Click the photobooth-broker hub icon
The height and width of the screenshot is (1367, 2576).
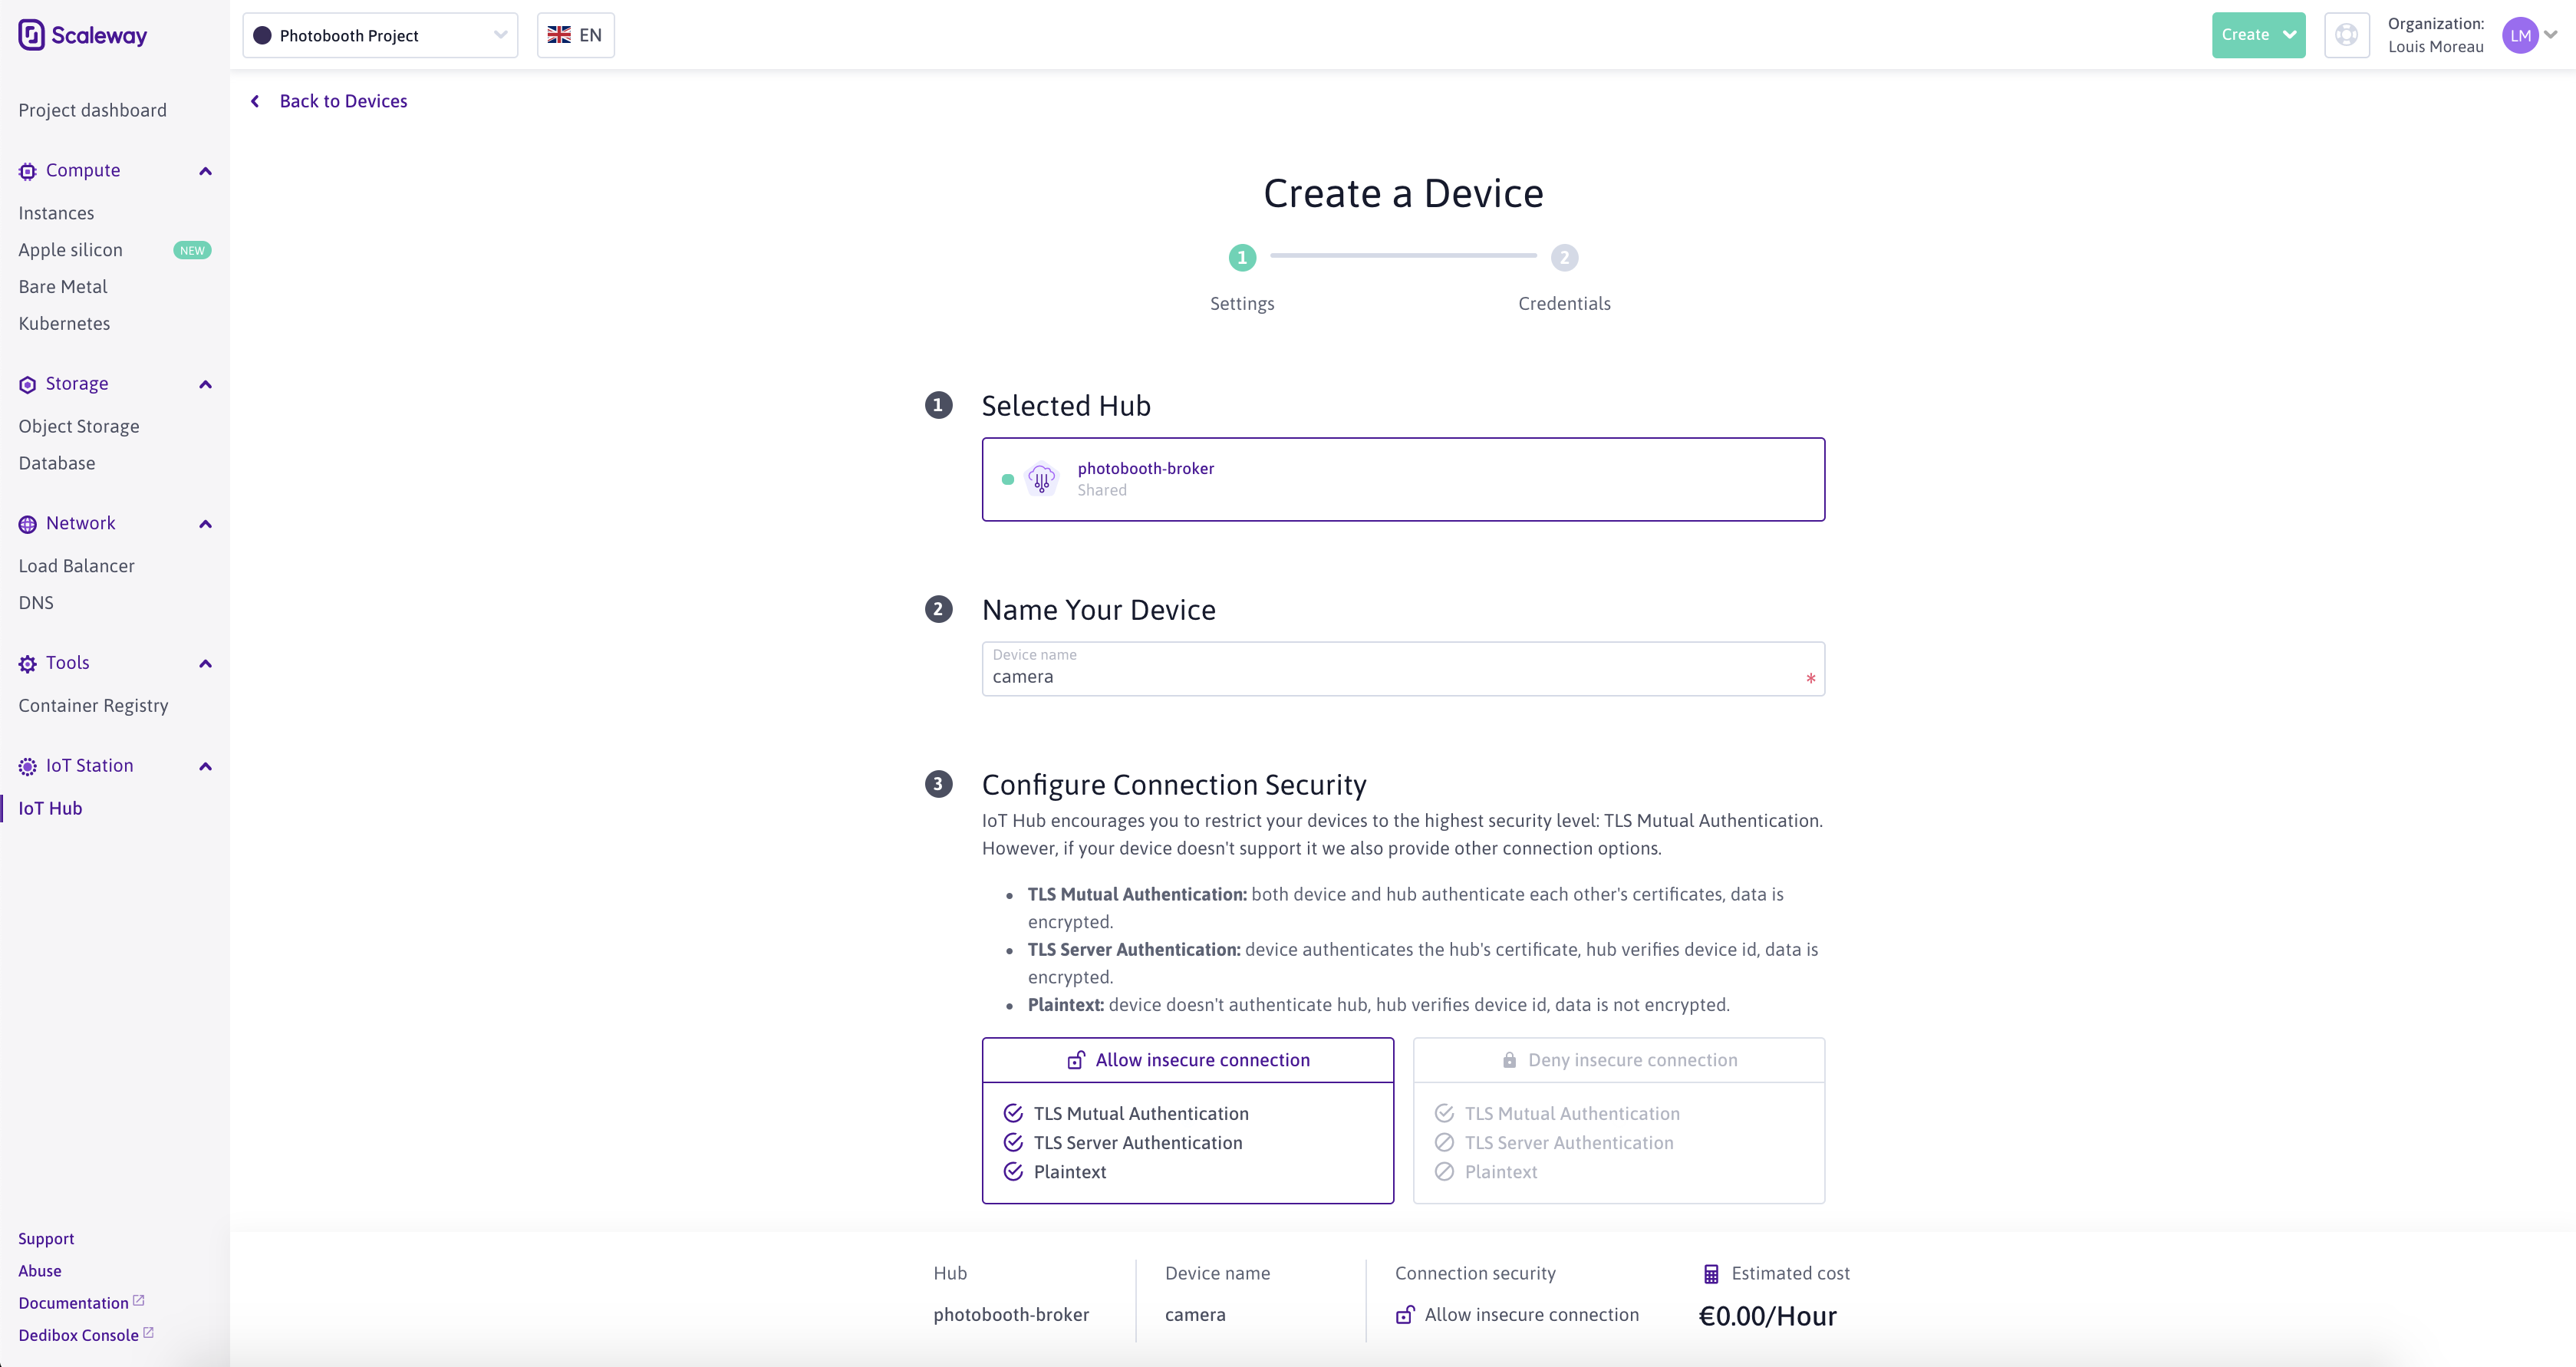(1041, 477)
